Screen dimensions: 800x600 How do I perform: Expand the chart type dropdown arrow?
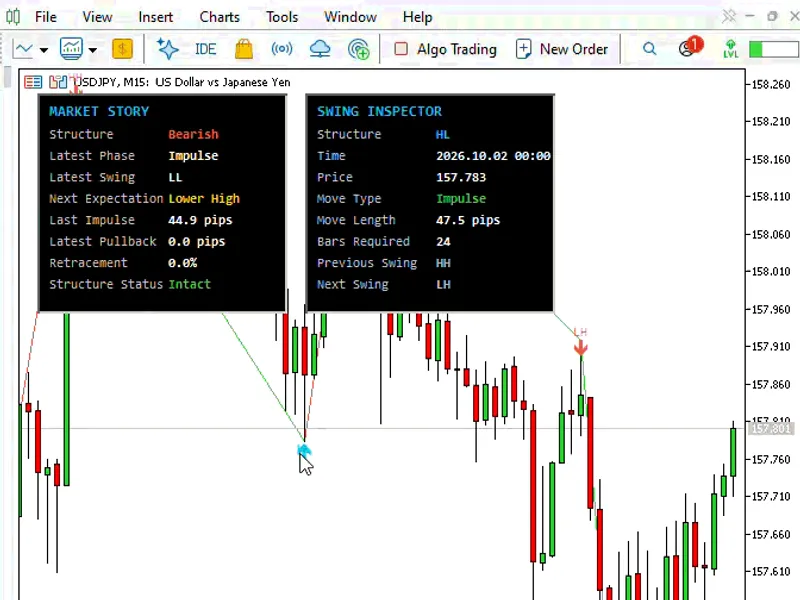(44, 50)
